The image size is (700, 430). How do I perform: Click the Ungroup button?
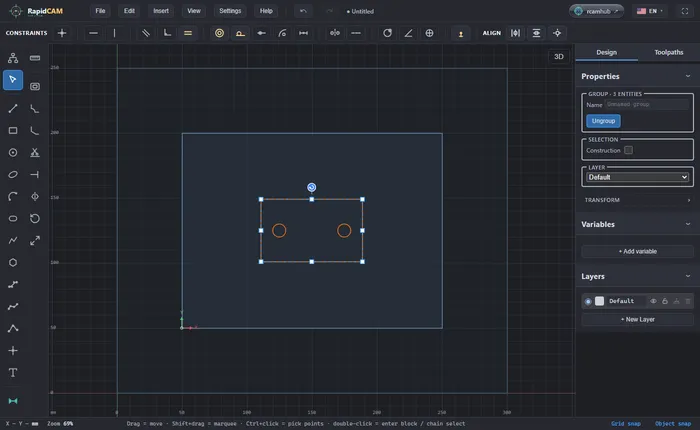click(x=603, y=121)
